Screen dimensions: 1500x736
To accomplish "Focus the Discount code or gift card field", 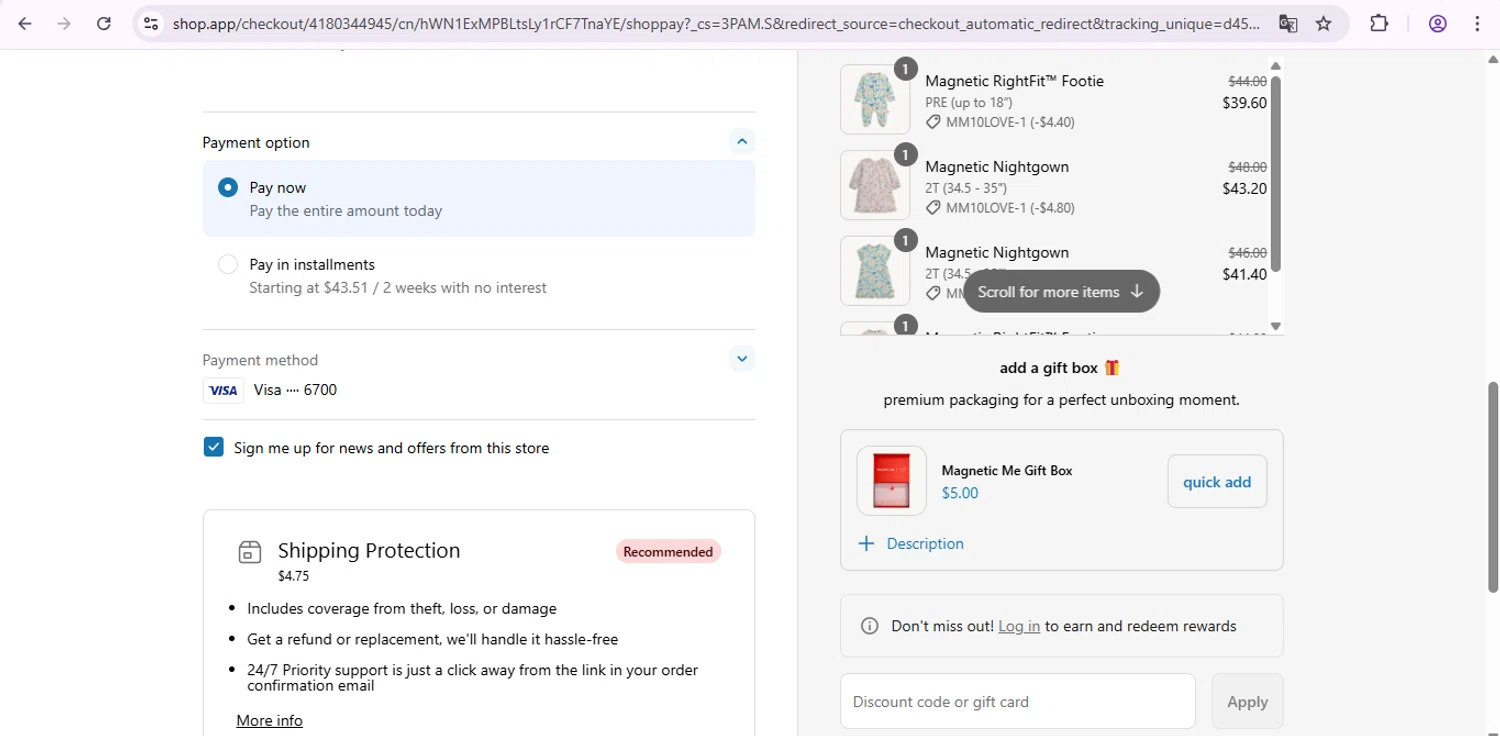I will click(x=1017, y=701).
